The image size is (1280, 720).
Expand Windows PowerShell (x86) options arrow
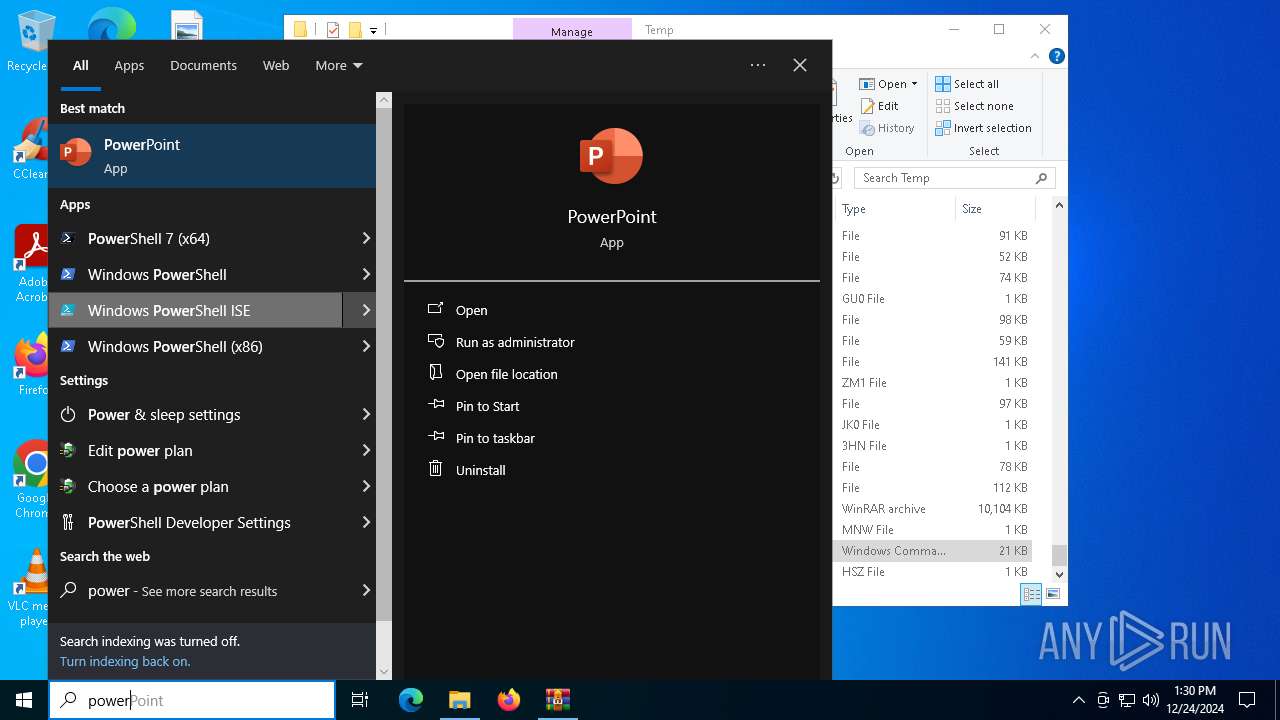coord(366,346)
